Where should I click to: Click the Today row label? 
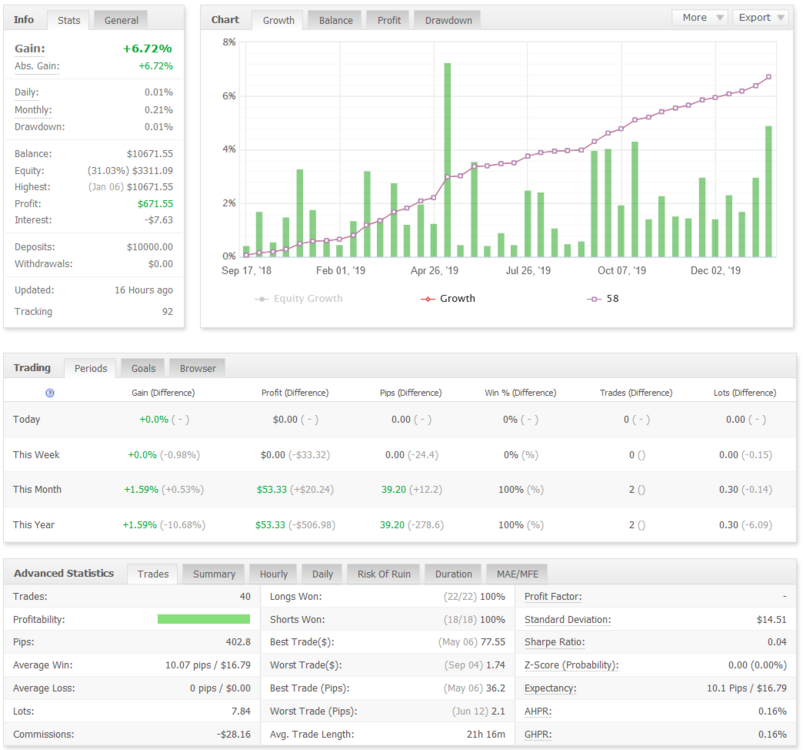[x=27, y=419]
